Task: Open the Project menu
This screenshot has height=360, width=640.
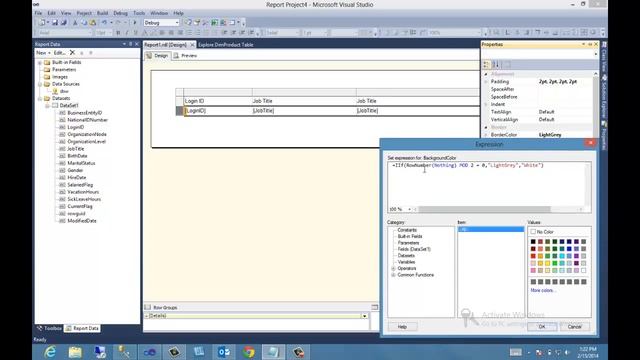Action: 84,13
